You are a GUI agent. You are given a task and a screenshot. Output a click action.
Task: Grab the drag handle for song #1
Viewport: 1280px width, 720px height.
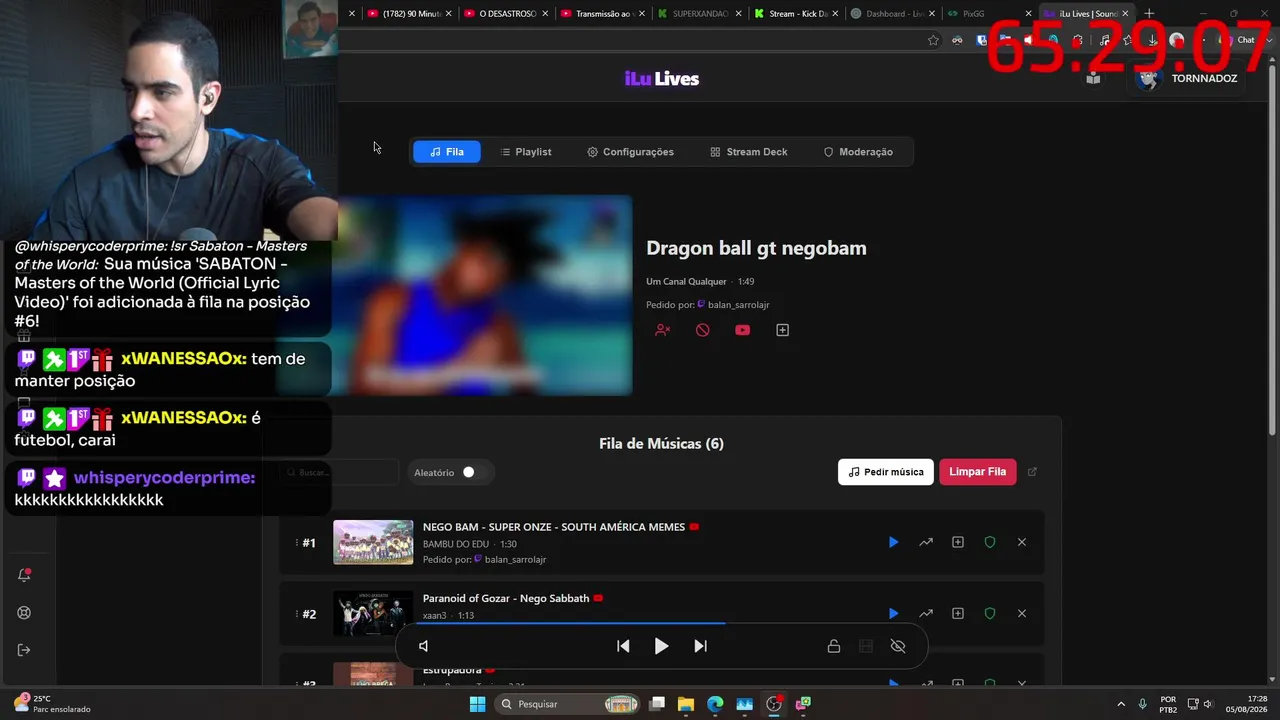(297, 542)
